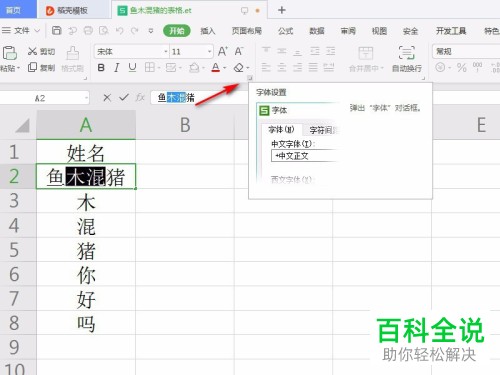Click the Paste clipboard icon
Viewport: 500px width, 375px height.
pyautogui.click(x=10, y=53)
